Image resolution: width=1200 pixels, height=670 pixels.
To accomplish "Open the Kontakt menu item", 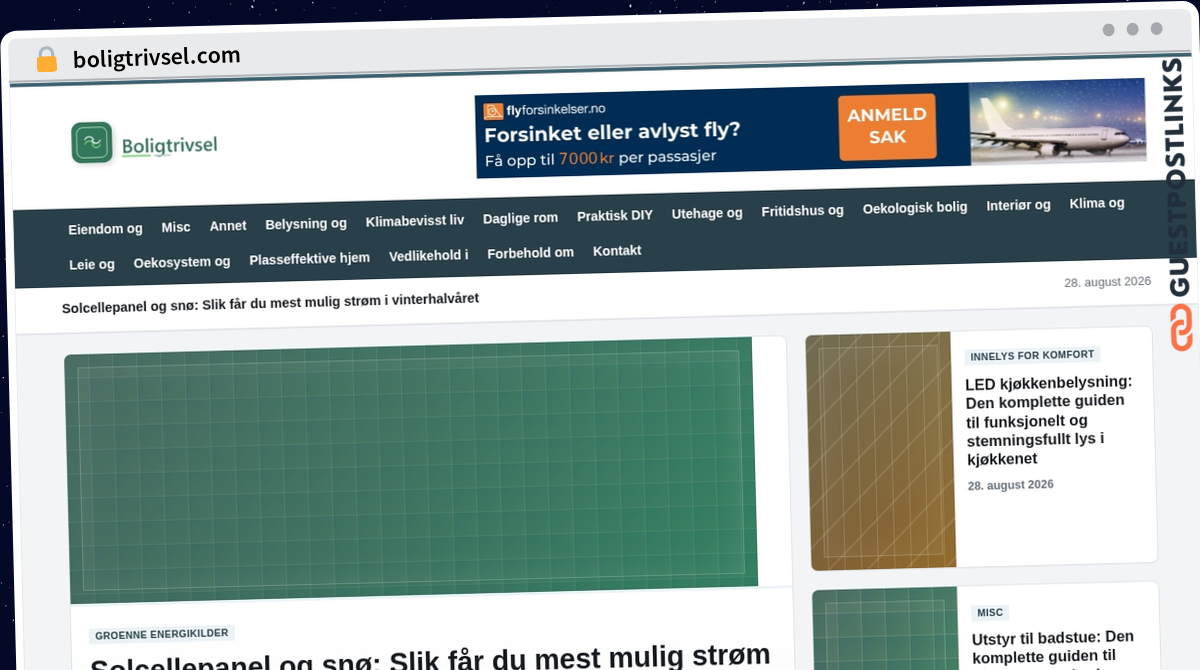I will click(617, 251).
